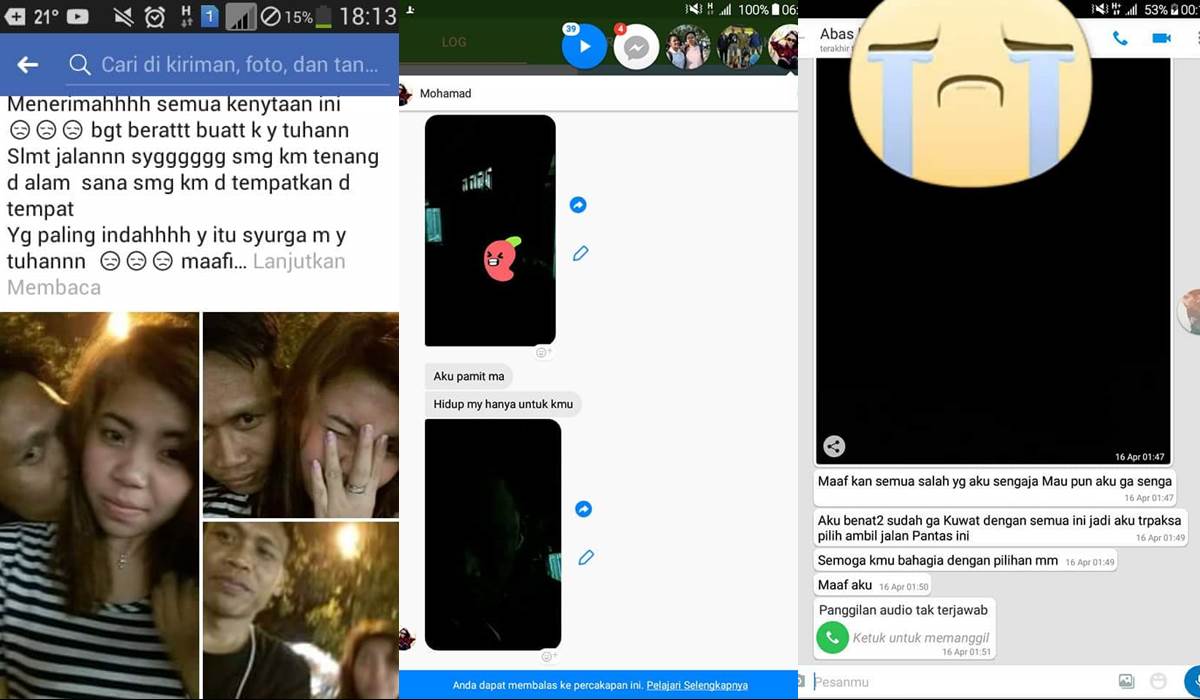The width and height of the screenshot is (1200, 700).
Task: Forward the second dark image message
Action: (583, 509)
